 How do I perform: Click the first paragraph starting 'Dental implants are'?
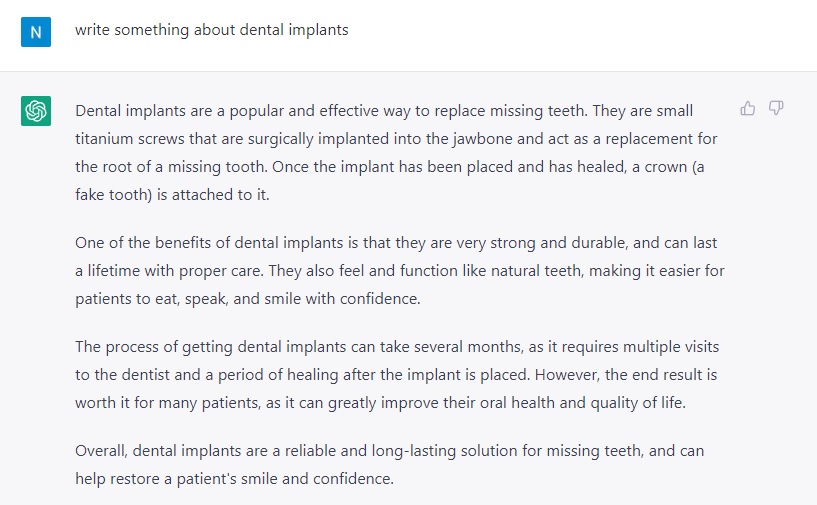396,153
